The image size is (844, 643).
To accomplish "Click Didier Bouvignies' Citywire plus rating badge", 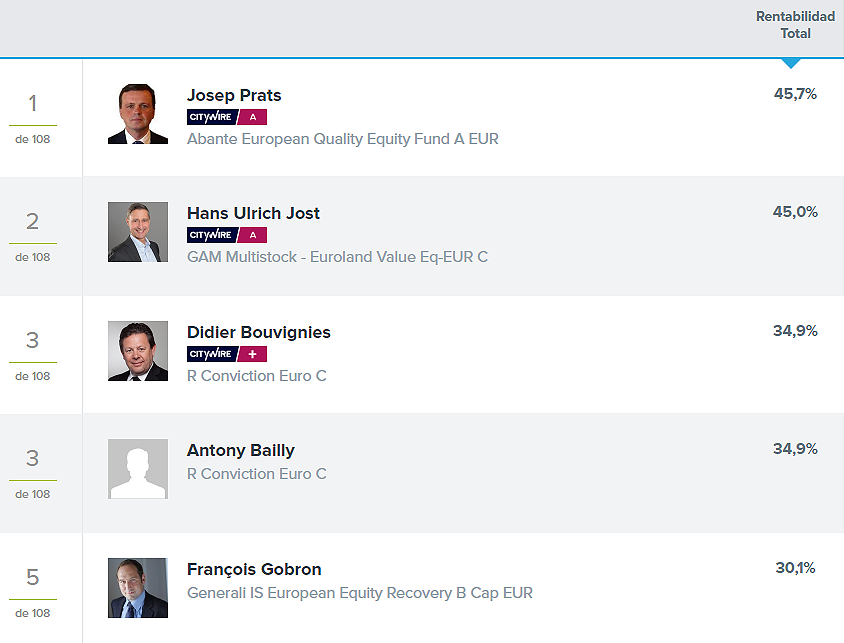I will click(227, 354).
